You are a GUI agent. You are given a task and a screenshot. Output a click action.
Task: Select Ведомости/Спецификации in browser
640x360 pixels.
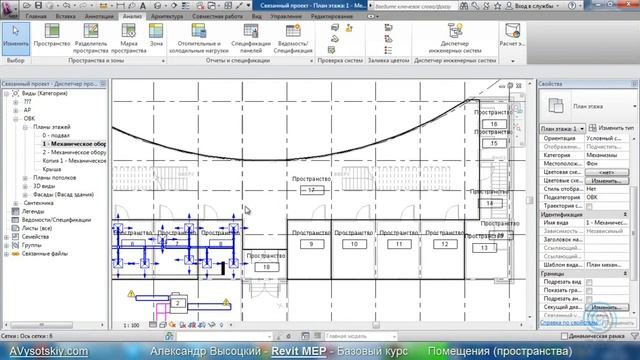pos(57,220)
